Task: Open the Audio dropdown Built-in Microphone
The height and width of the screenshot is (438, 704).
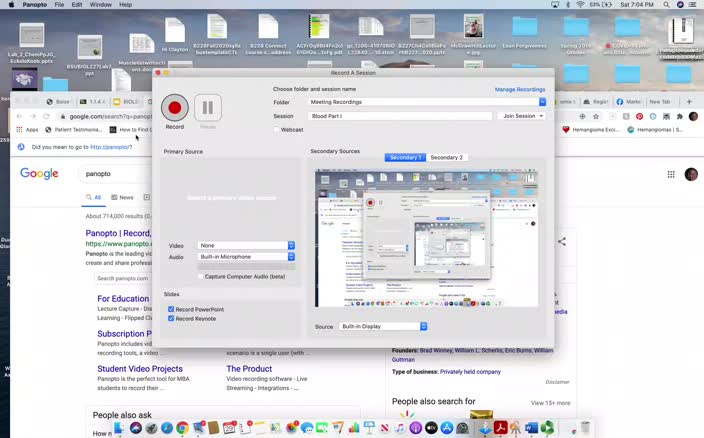Action: point(246,257)
